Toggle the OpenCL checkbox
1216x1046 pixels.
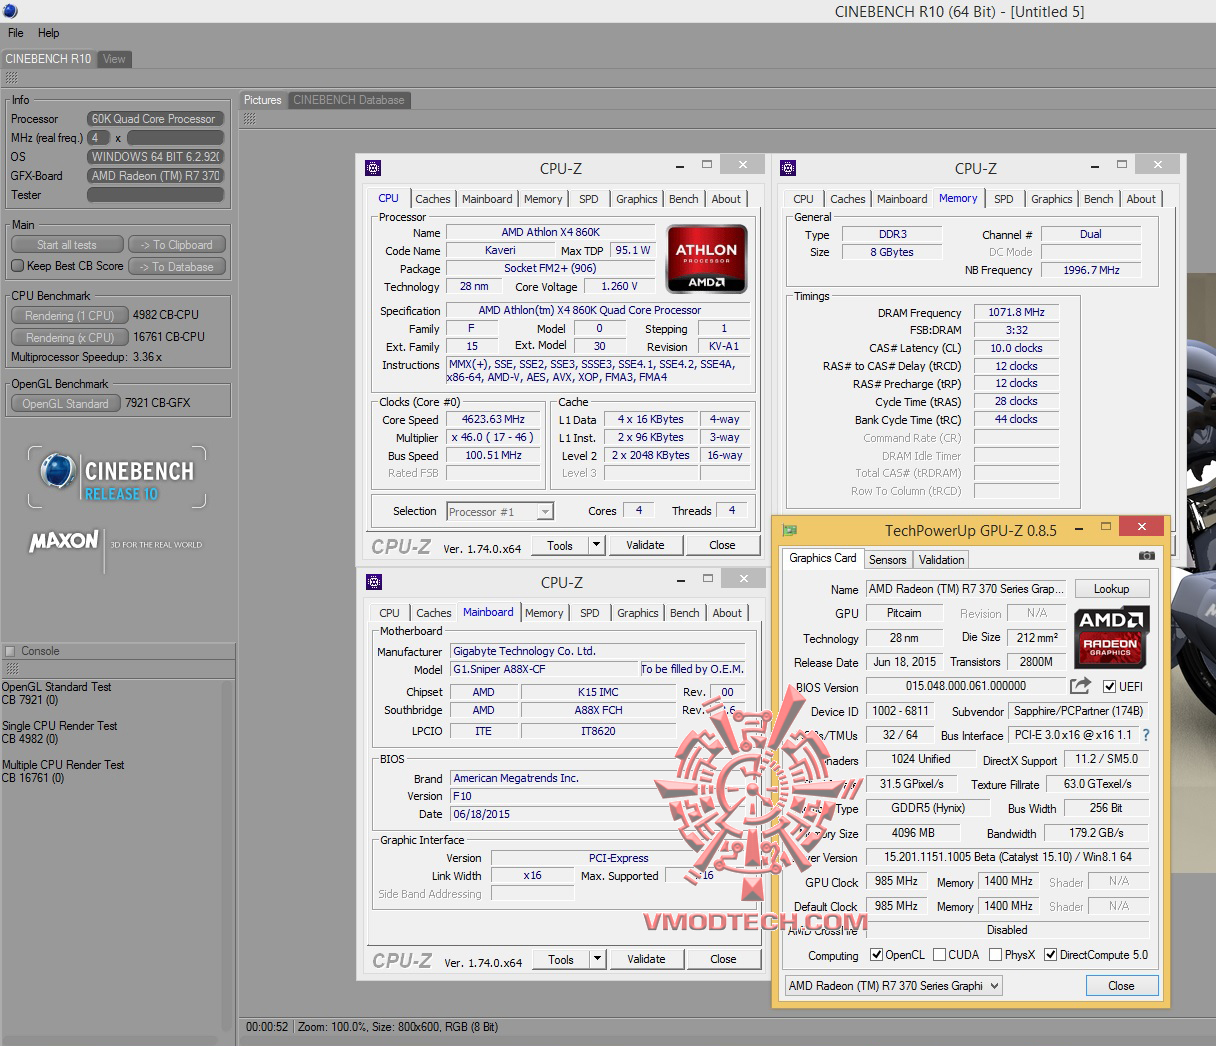[877, 955]
